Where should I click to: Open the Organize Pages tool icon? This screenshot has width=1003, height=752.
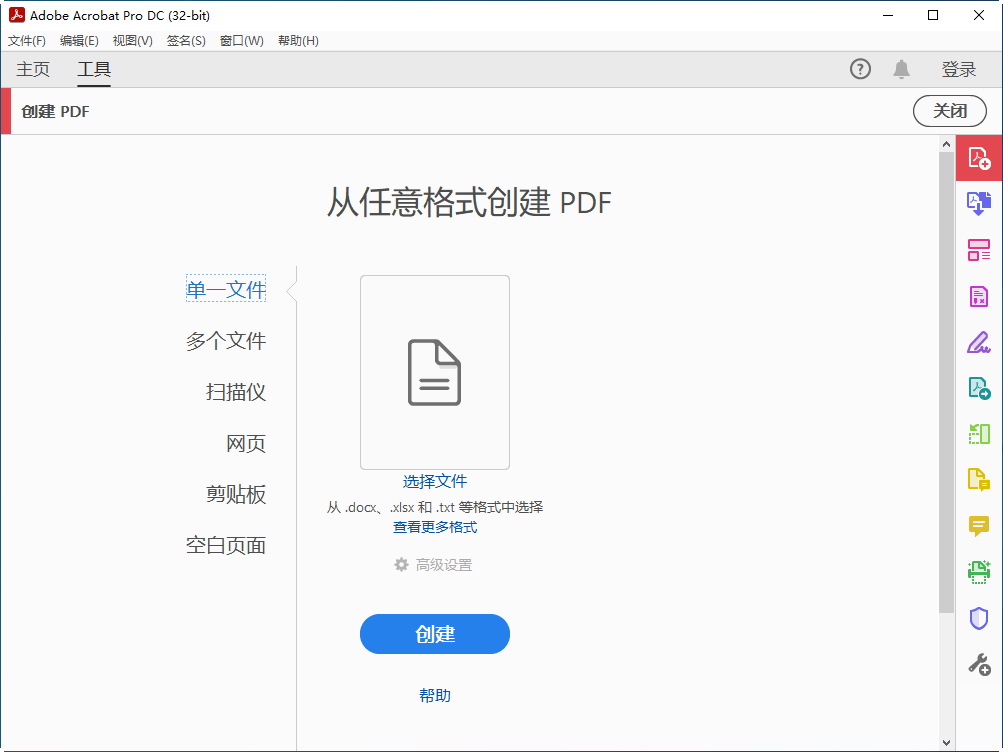click(978, 249)
